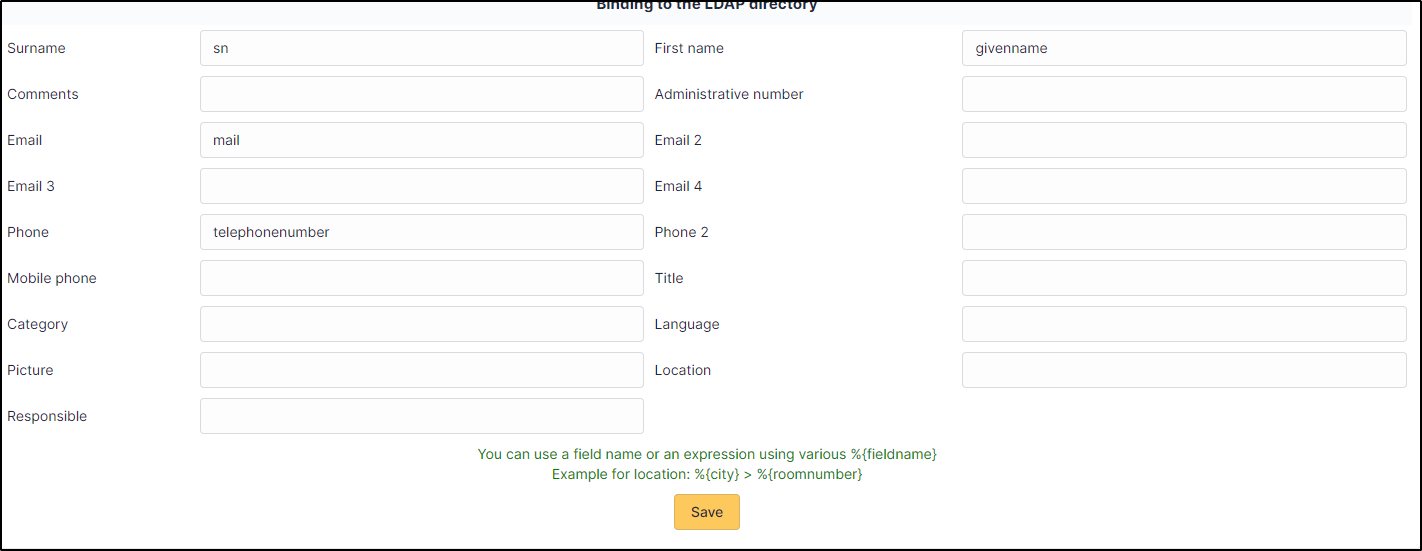
Task: Select the Surname field containing sn
Action: click(422, 48)
